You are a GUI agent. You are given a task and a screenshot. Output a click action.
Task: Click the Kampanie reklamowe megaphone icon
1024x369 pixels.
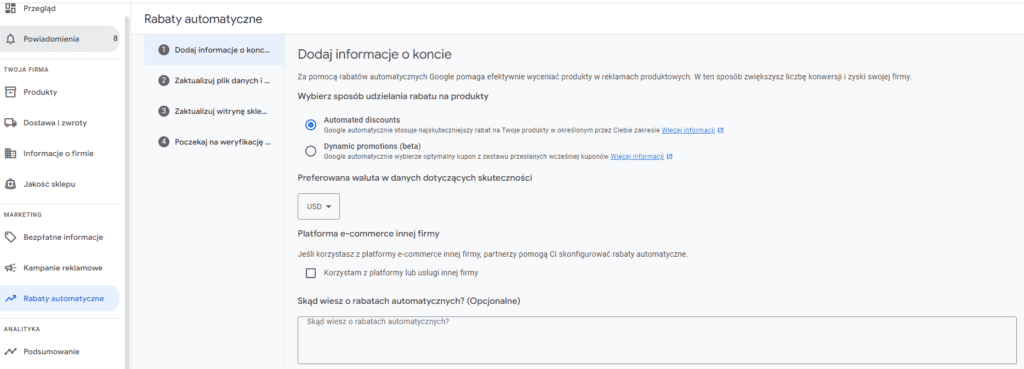tap(10, 268)
